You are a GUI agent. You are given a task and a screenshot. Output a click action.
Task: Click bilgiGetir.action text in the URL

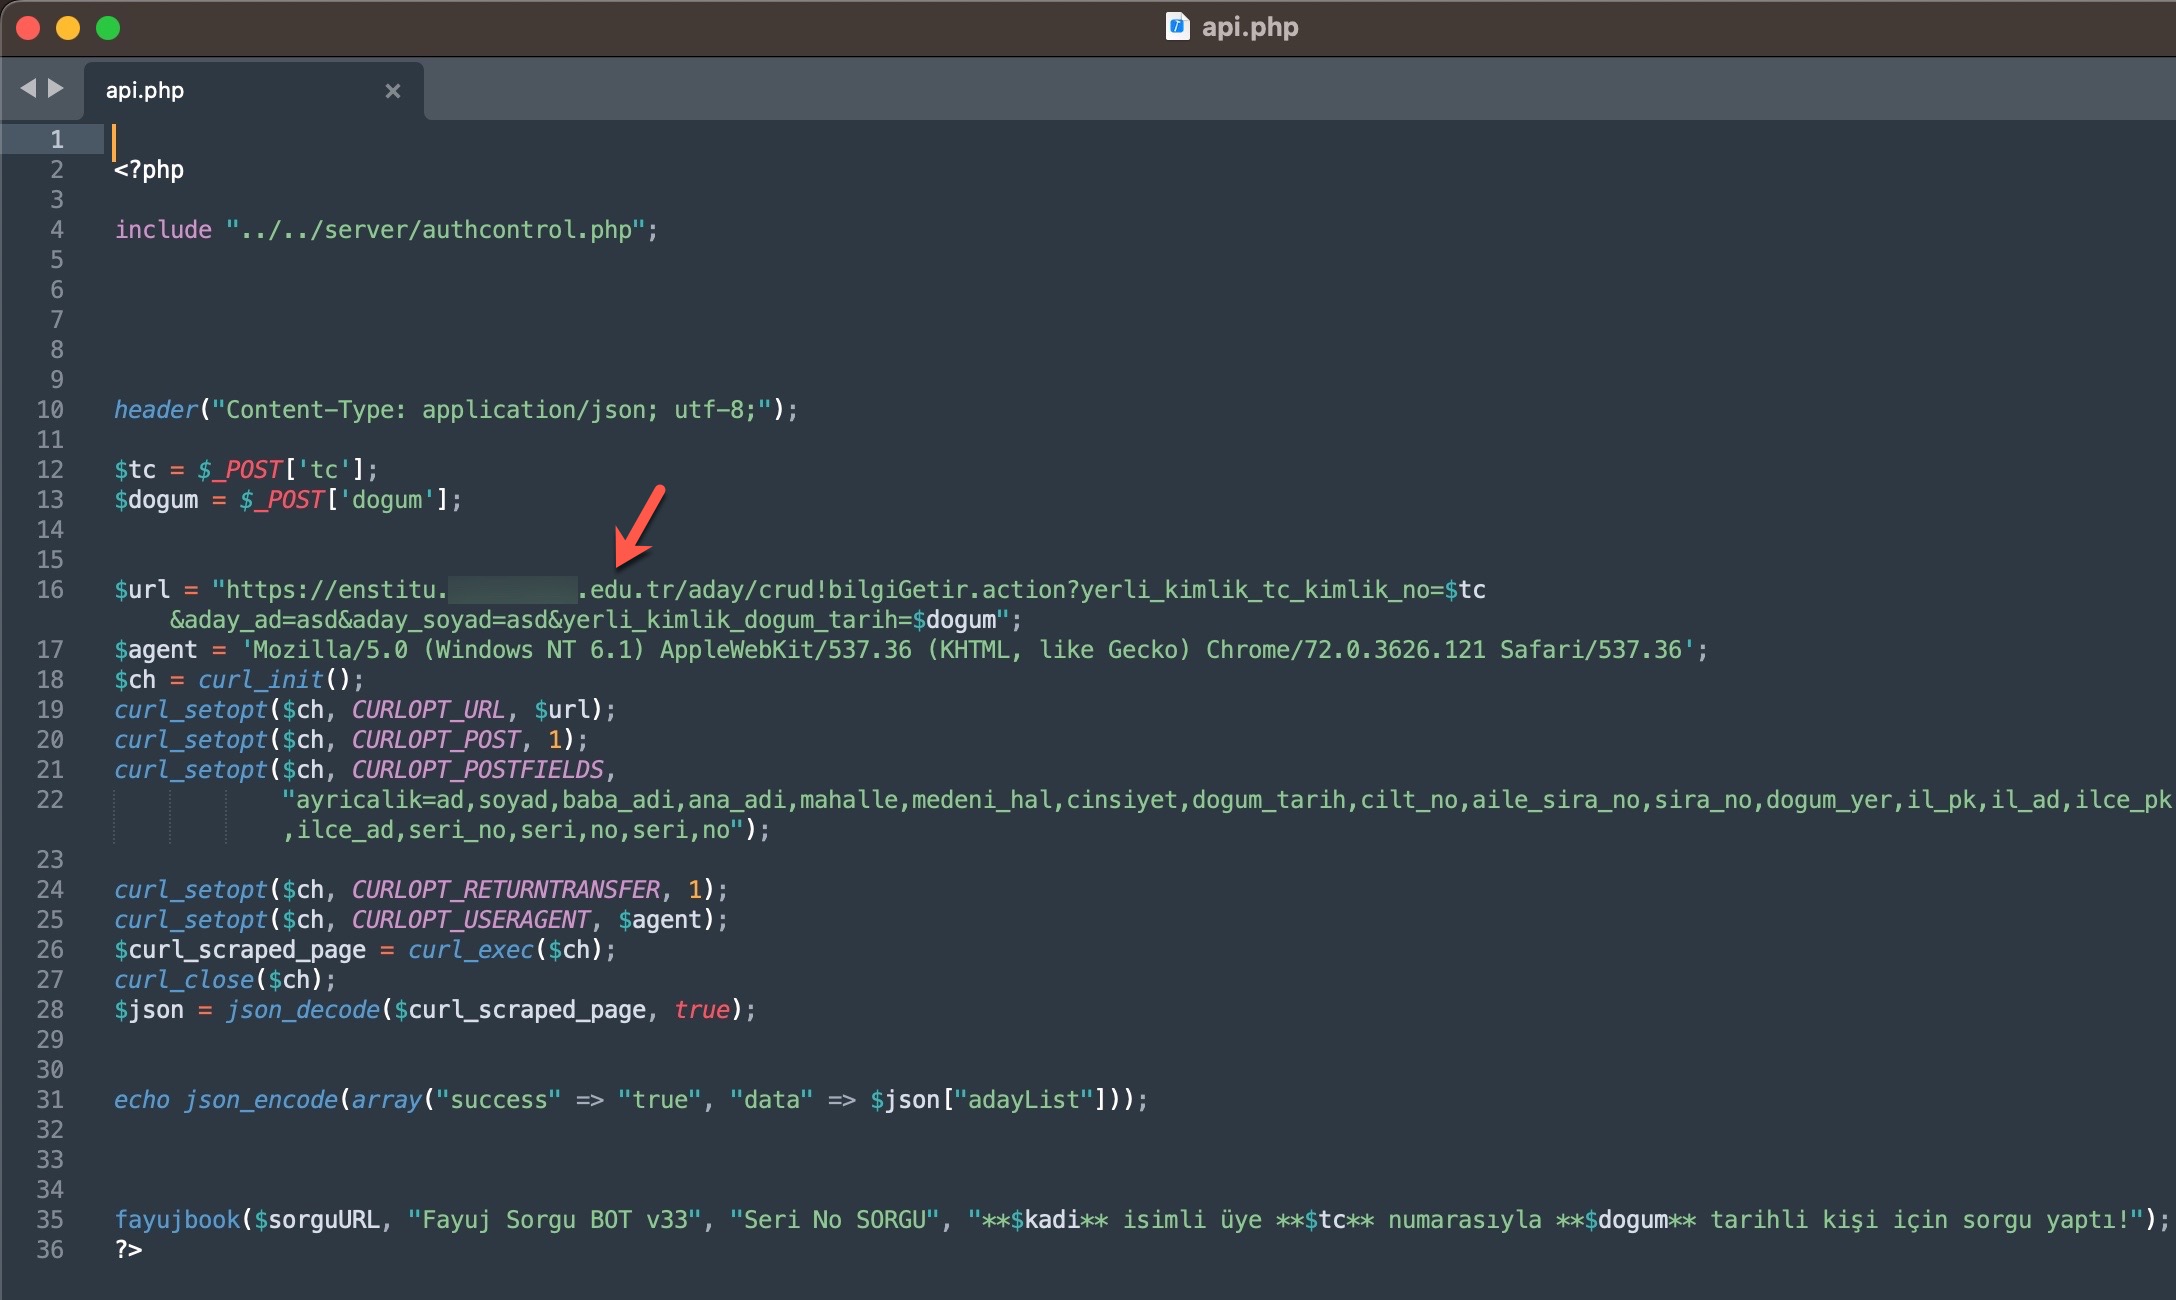click(948, 590)
